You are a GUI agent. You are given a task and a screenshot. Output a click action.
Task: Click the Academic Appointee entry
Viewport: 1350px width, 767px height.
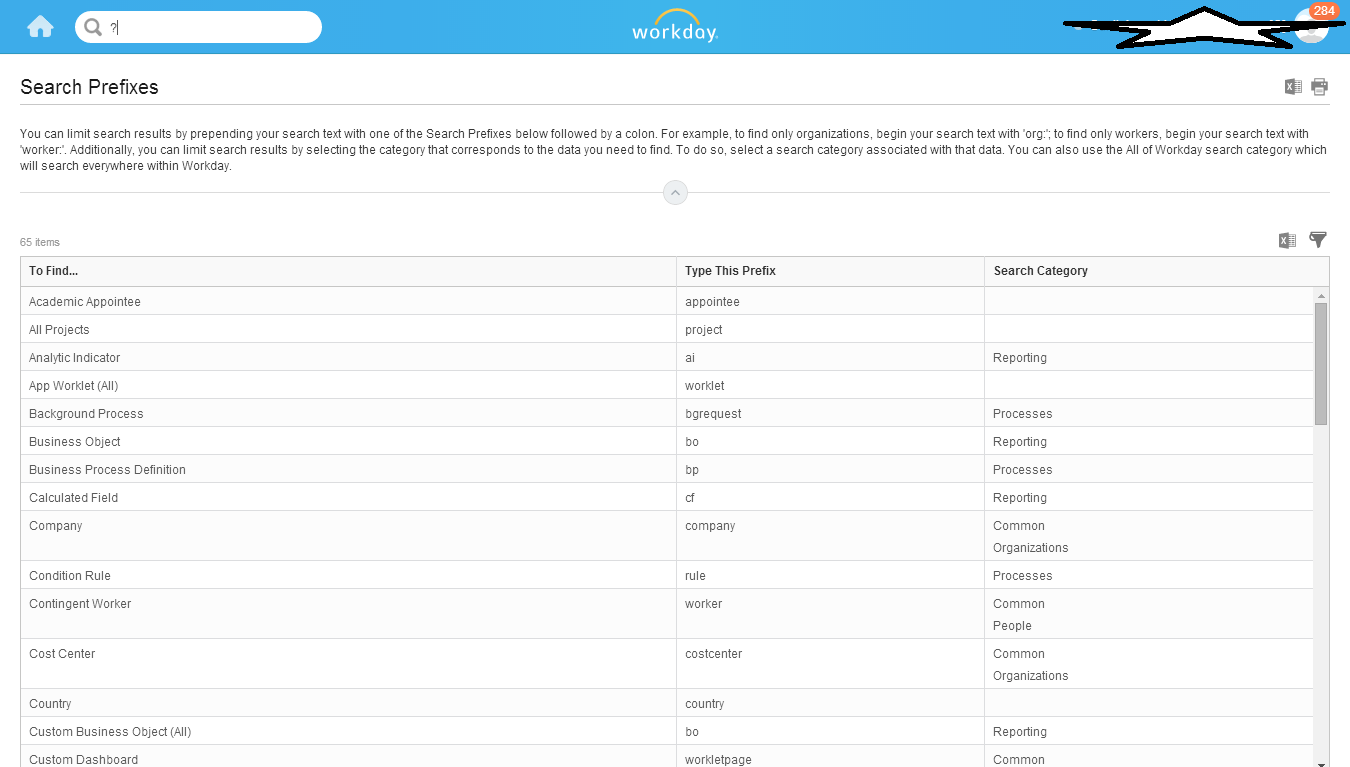tap(85, 301)
